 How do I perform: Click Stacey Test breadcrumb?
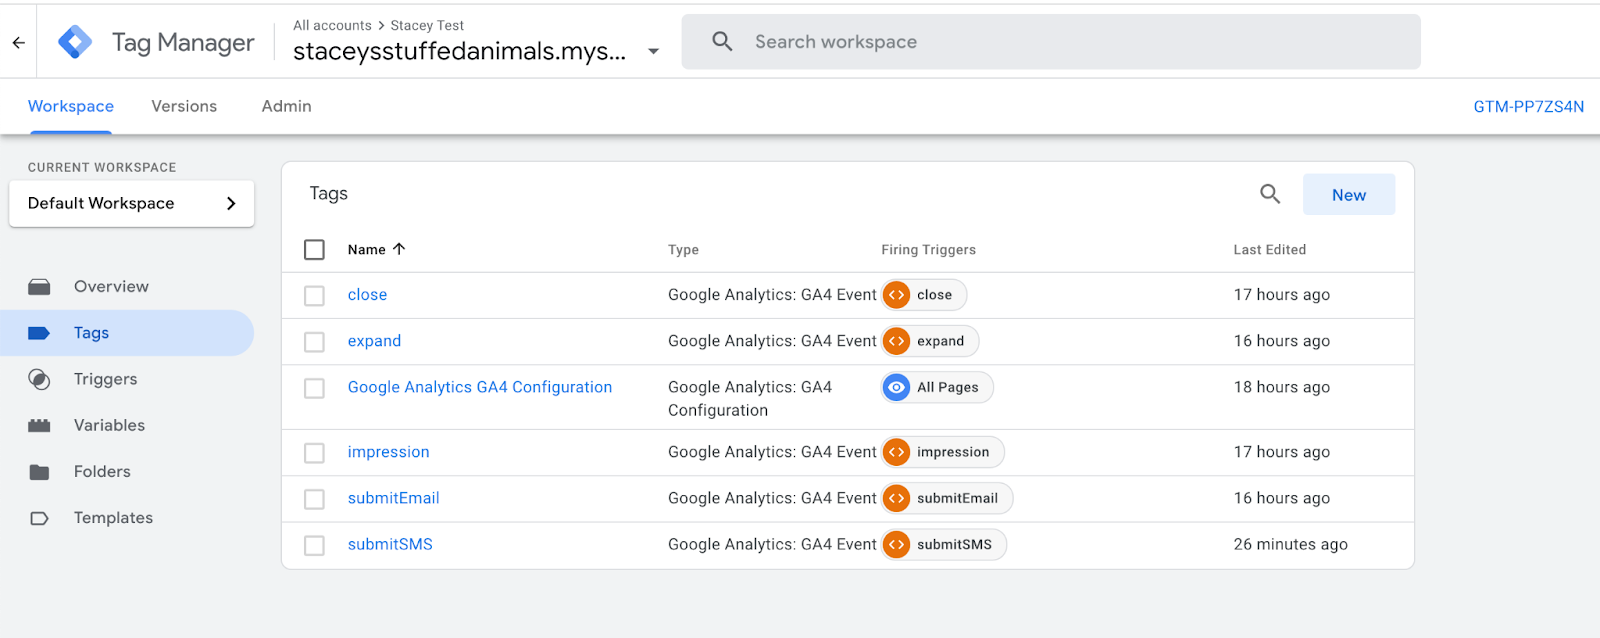click(427, 26)
